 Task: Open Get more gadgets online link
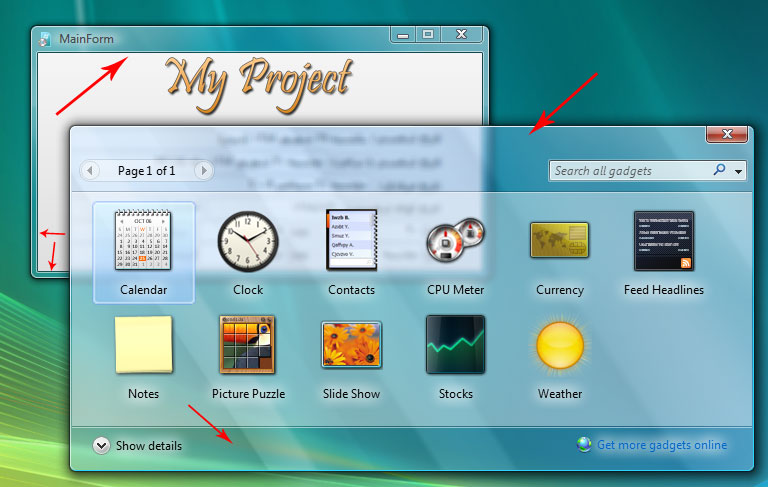click(x=662, y=445)
